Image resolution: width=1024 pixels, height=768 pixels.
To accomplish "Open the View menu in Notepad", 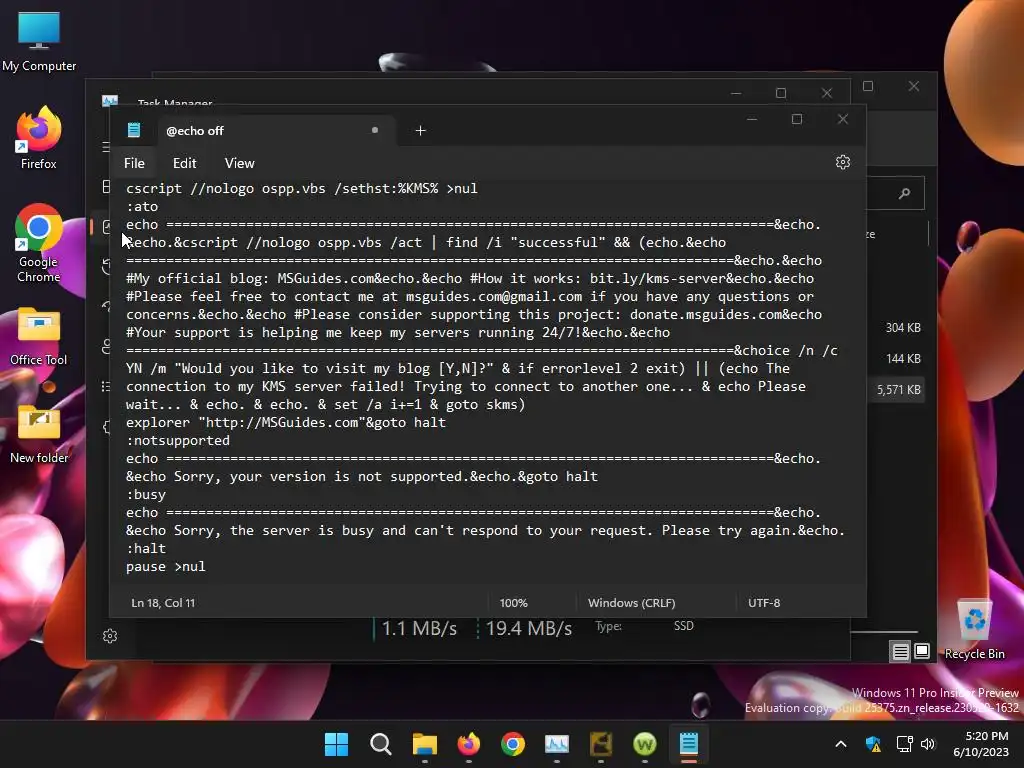I will point(239,163).
